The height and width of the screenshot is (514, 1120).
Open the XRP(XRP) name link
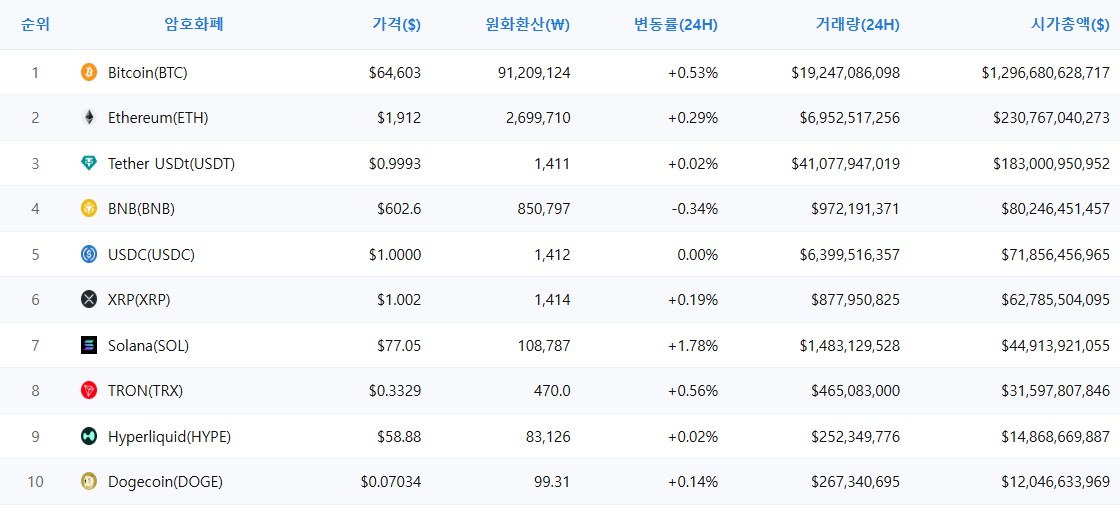(139, 300)
